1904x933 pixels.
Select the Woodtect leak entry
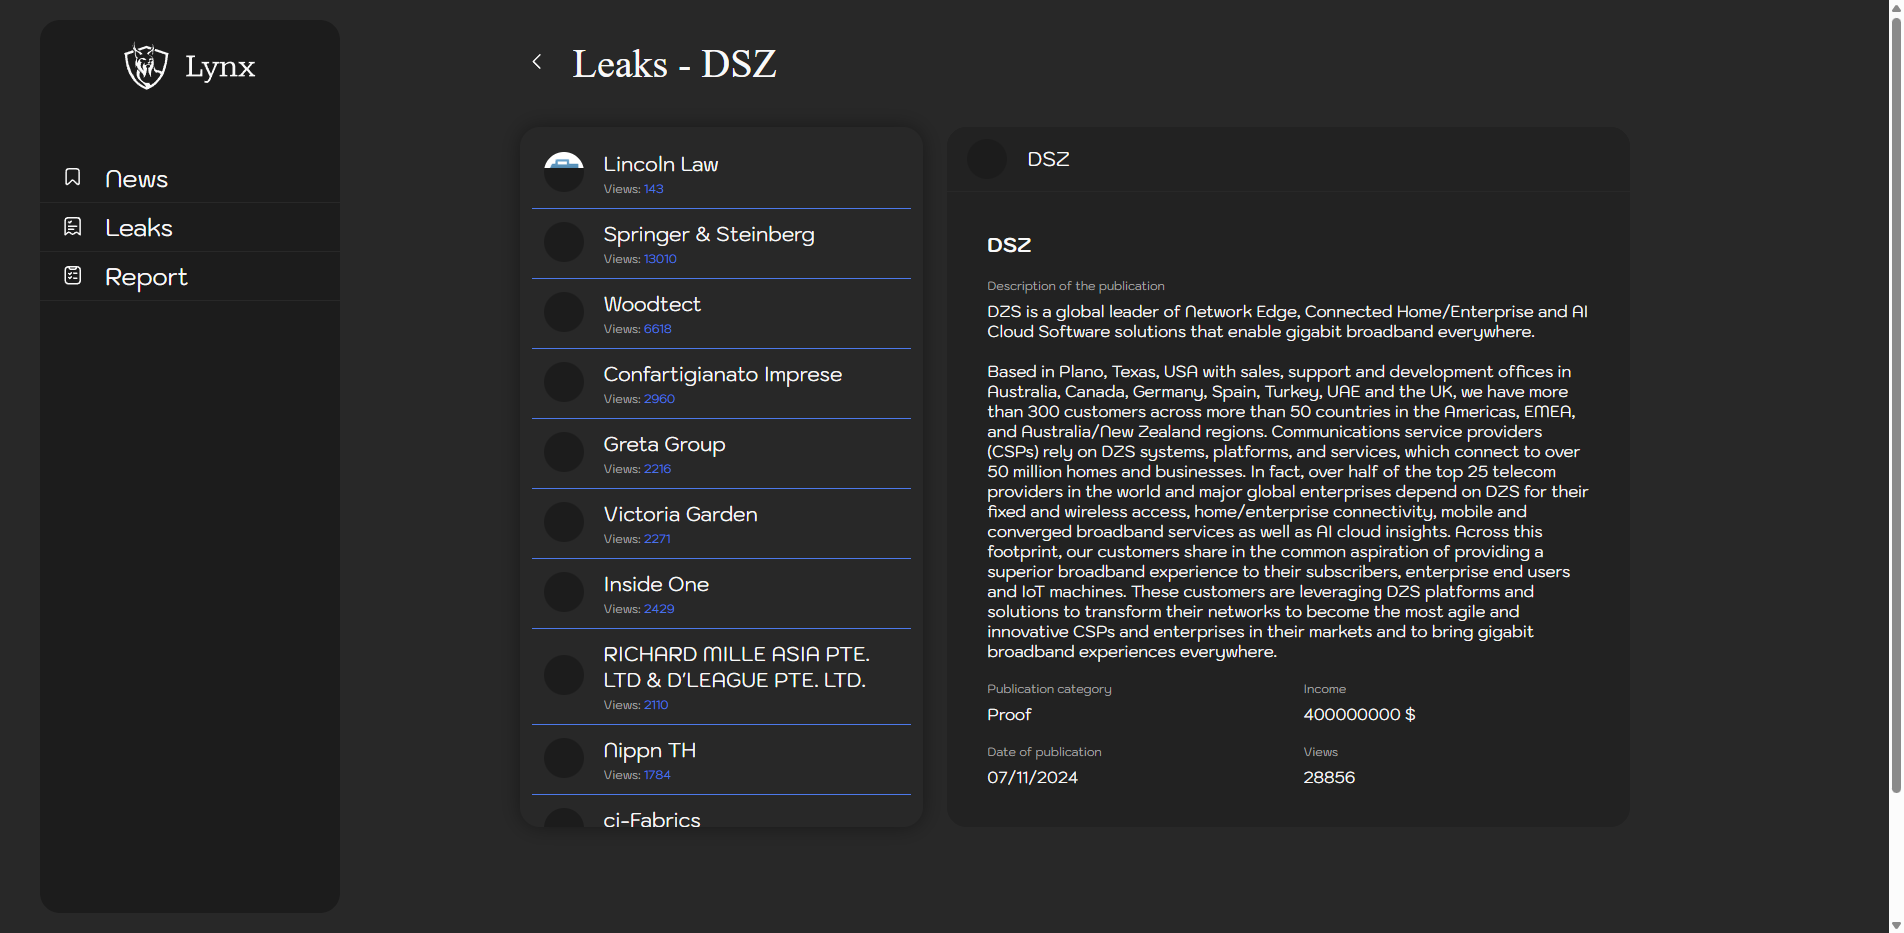[652, 304]
